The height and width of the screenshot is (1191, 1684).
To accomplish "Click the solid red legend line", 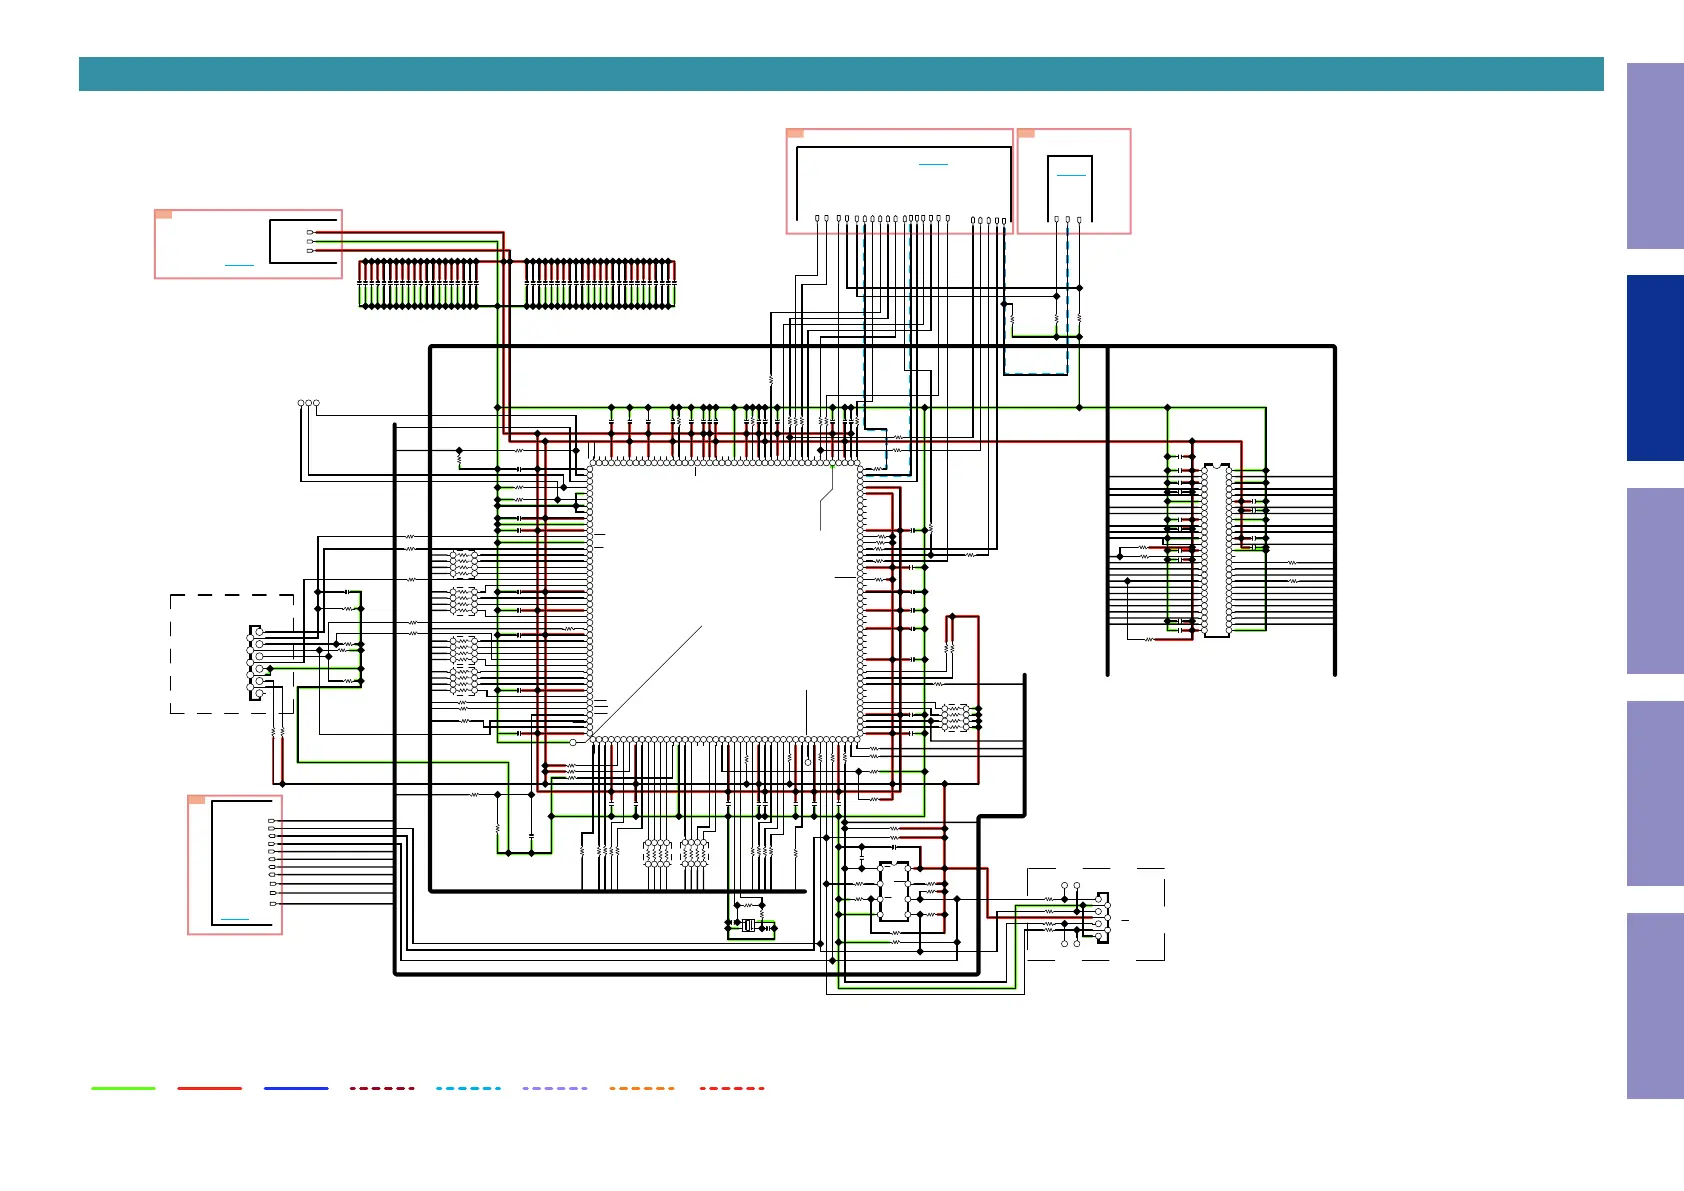I will 209,1088.
